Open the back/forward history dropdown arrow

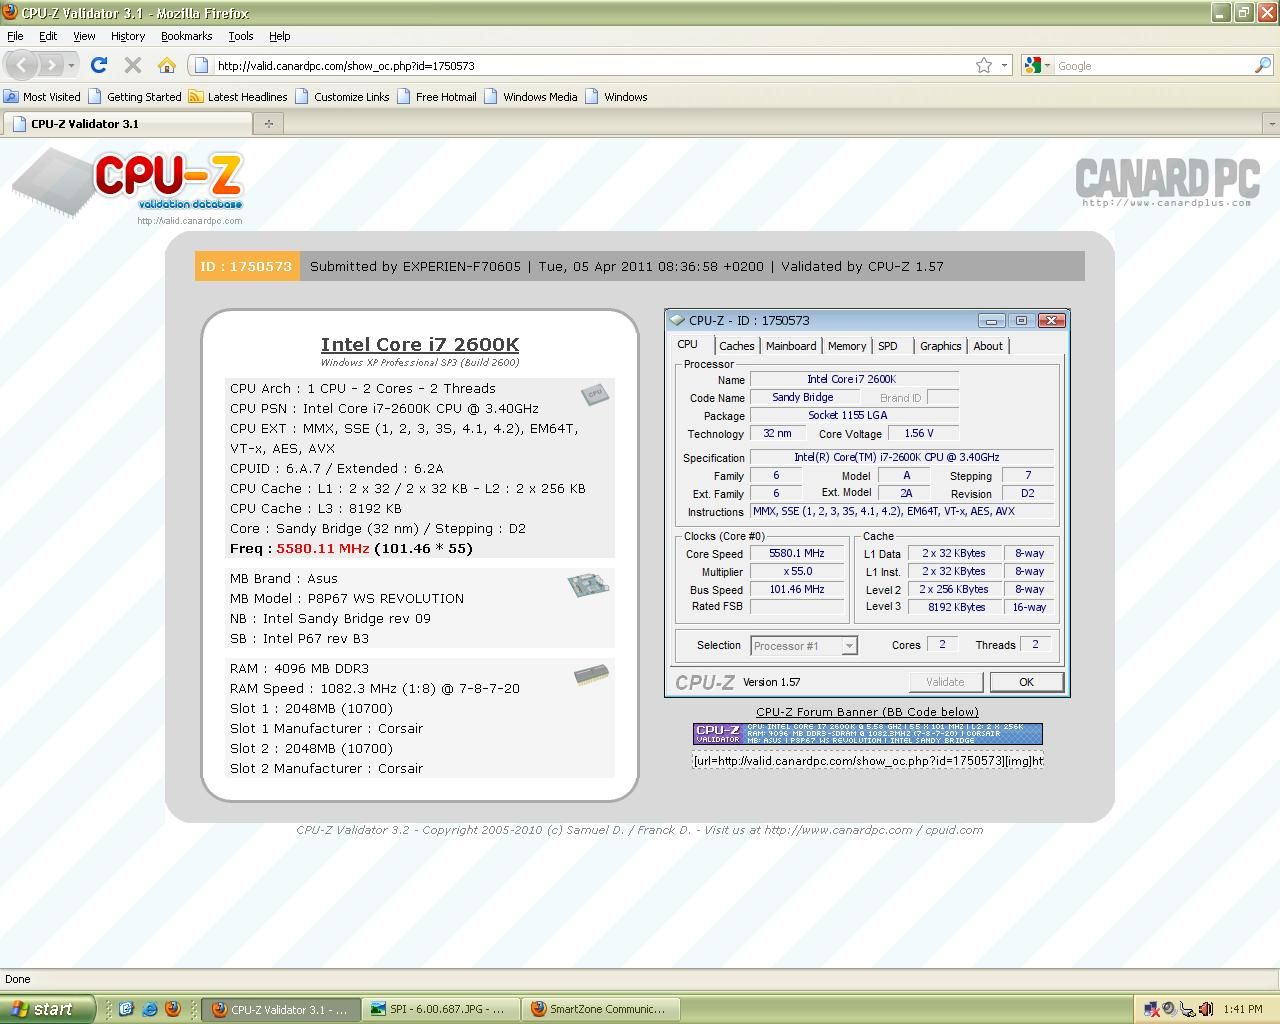pos(71,66)
